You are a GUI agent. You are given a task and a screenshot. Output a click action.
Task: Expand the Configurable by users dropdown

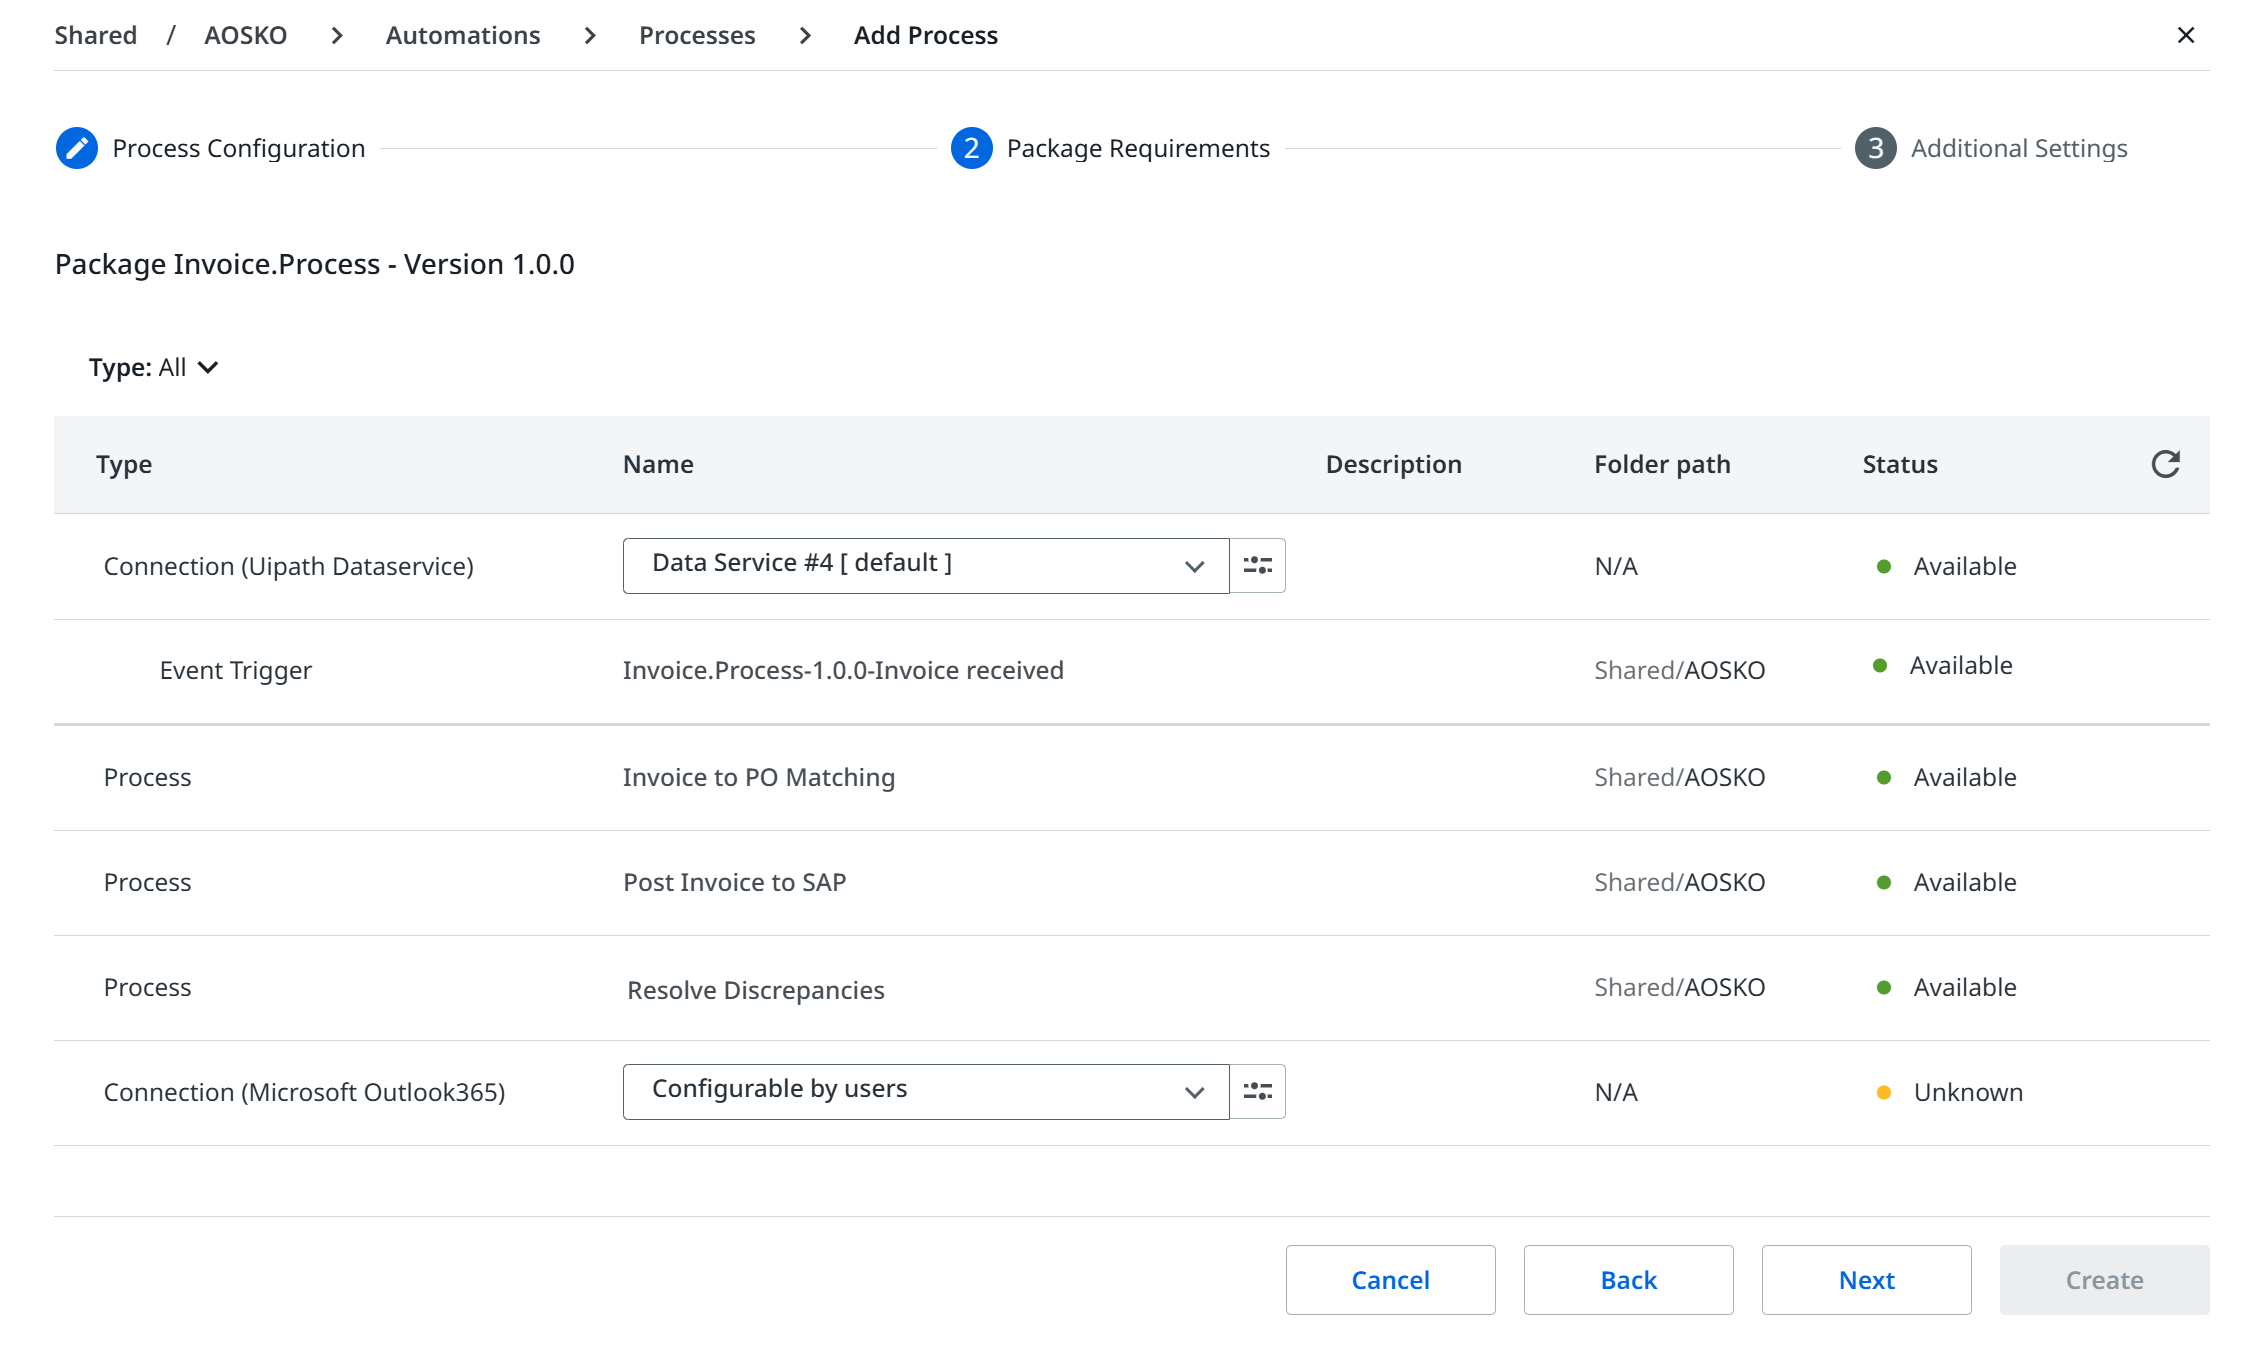[926, 1092]
